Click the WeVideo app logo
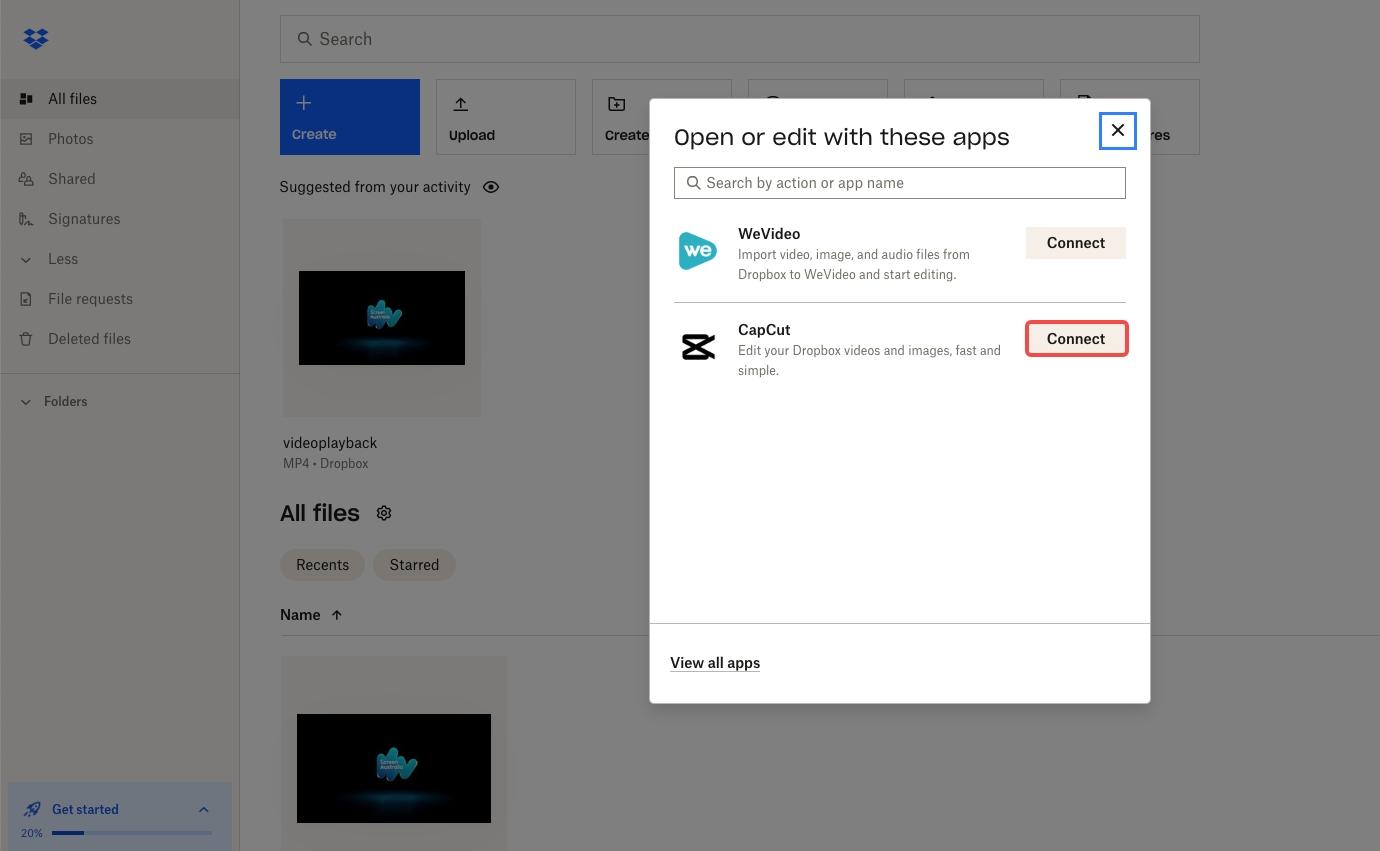This screenshot has height=851, width=1380. (x=698, y=251)
